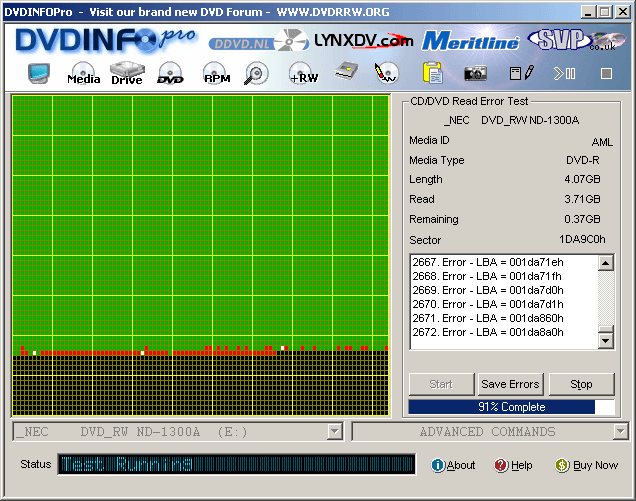Image resolution: width=636 pixels, height=501 pixels.
Task: Click the LYNXDV.com sponsor banner
Action: 364,41
